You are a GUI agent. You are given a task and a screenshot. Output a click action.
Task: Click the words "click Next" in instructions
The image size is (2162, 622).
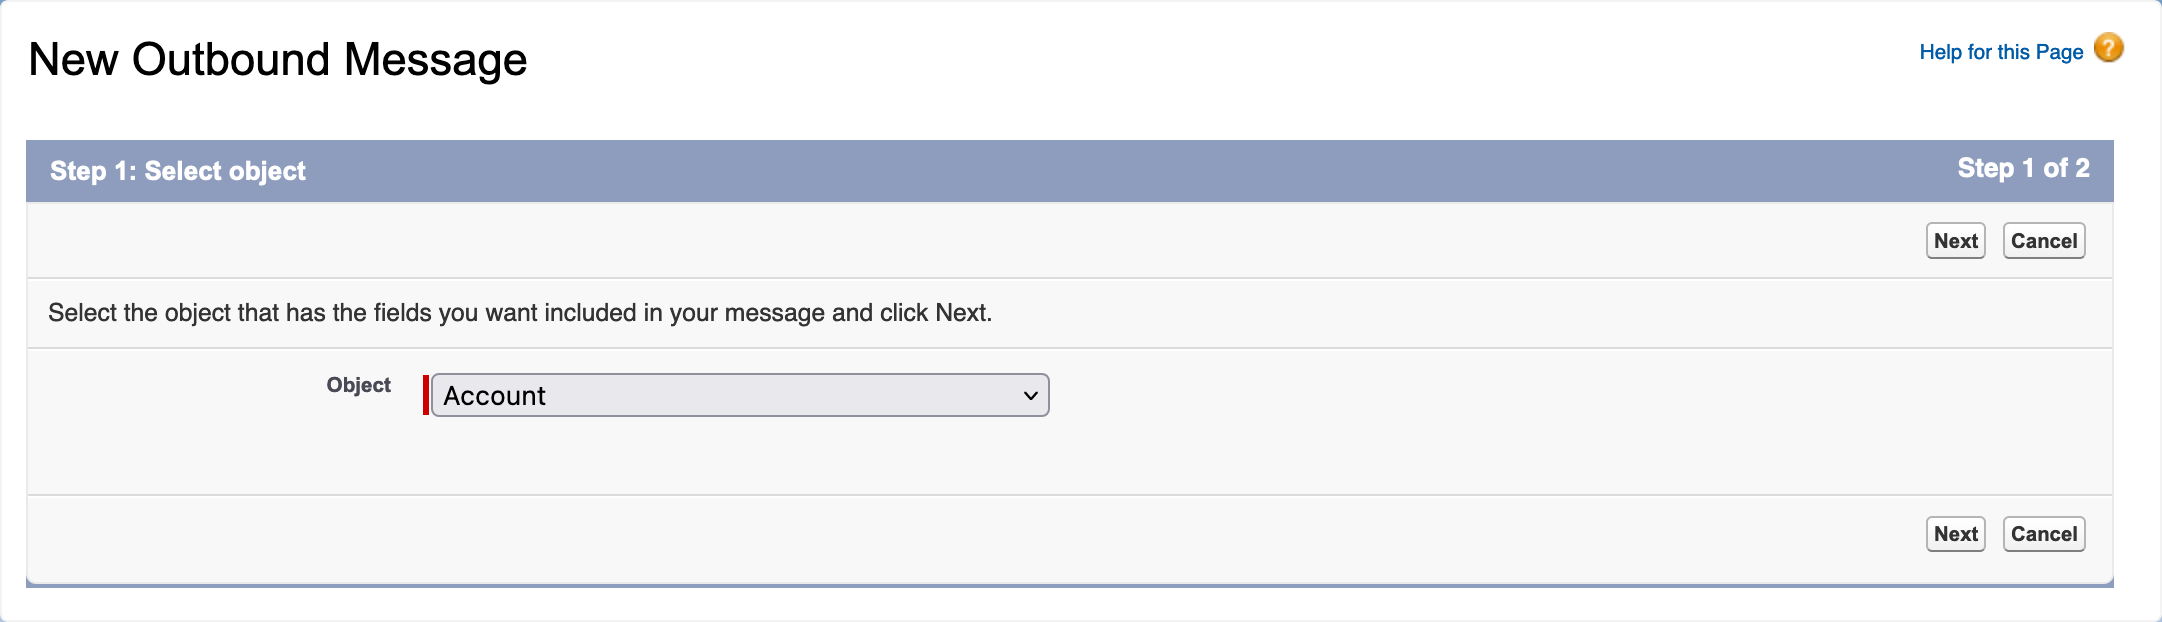tap(934, 313)
